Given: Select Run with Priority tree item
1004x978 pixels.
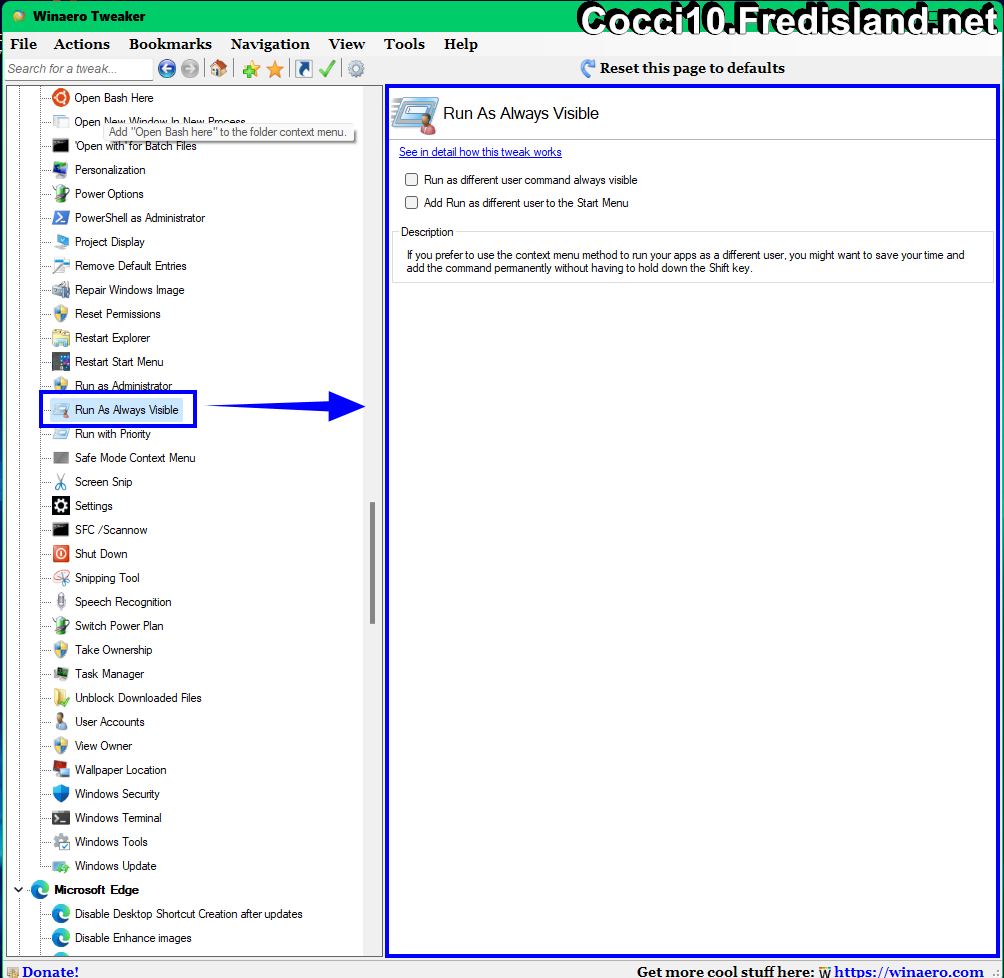Looking at the screenshot, I should coord(113,434).
